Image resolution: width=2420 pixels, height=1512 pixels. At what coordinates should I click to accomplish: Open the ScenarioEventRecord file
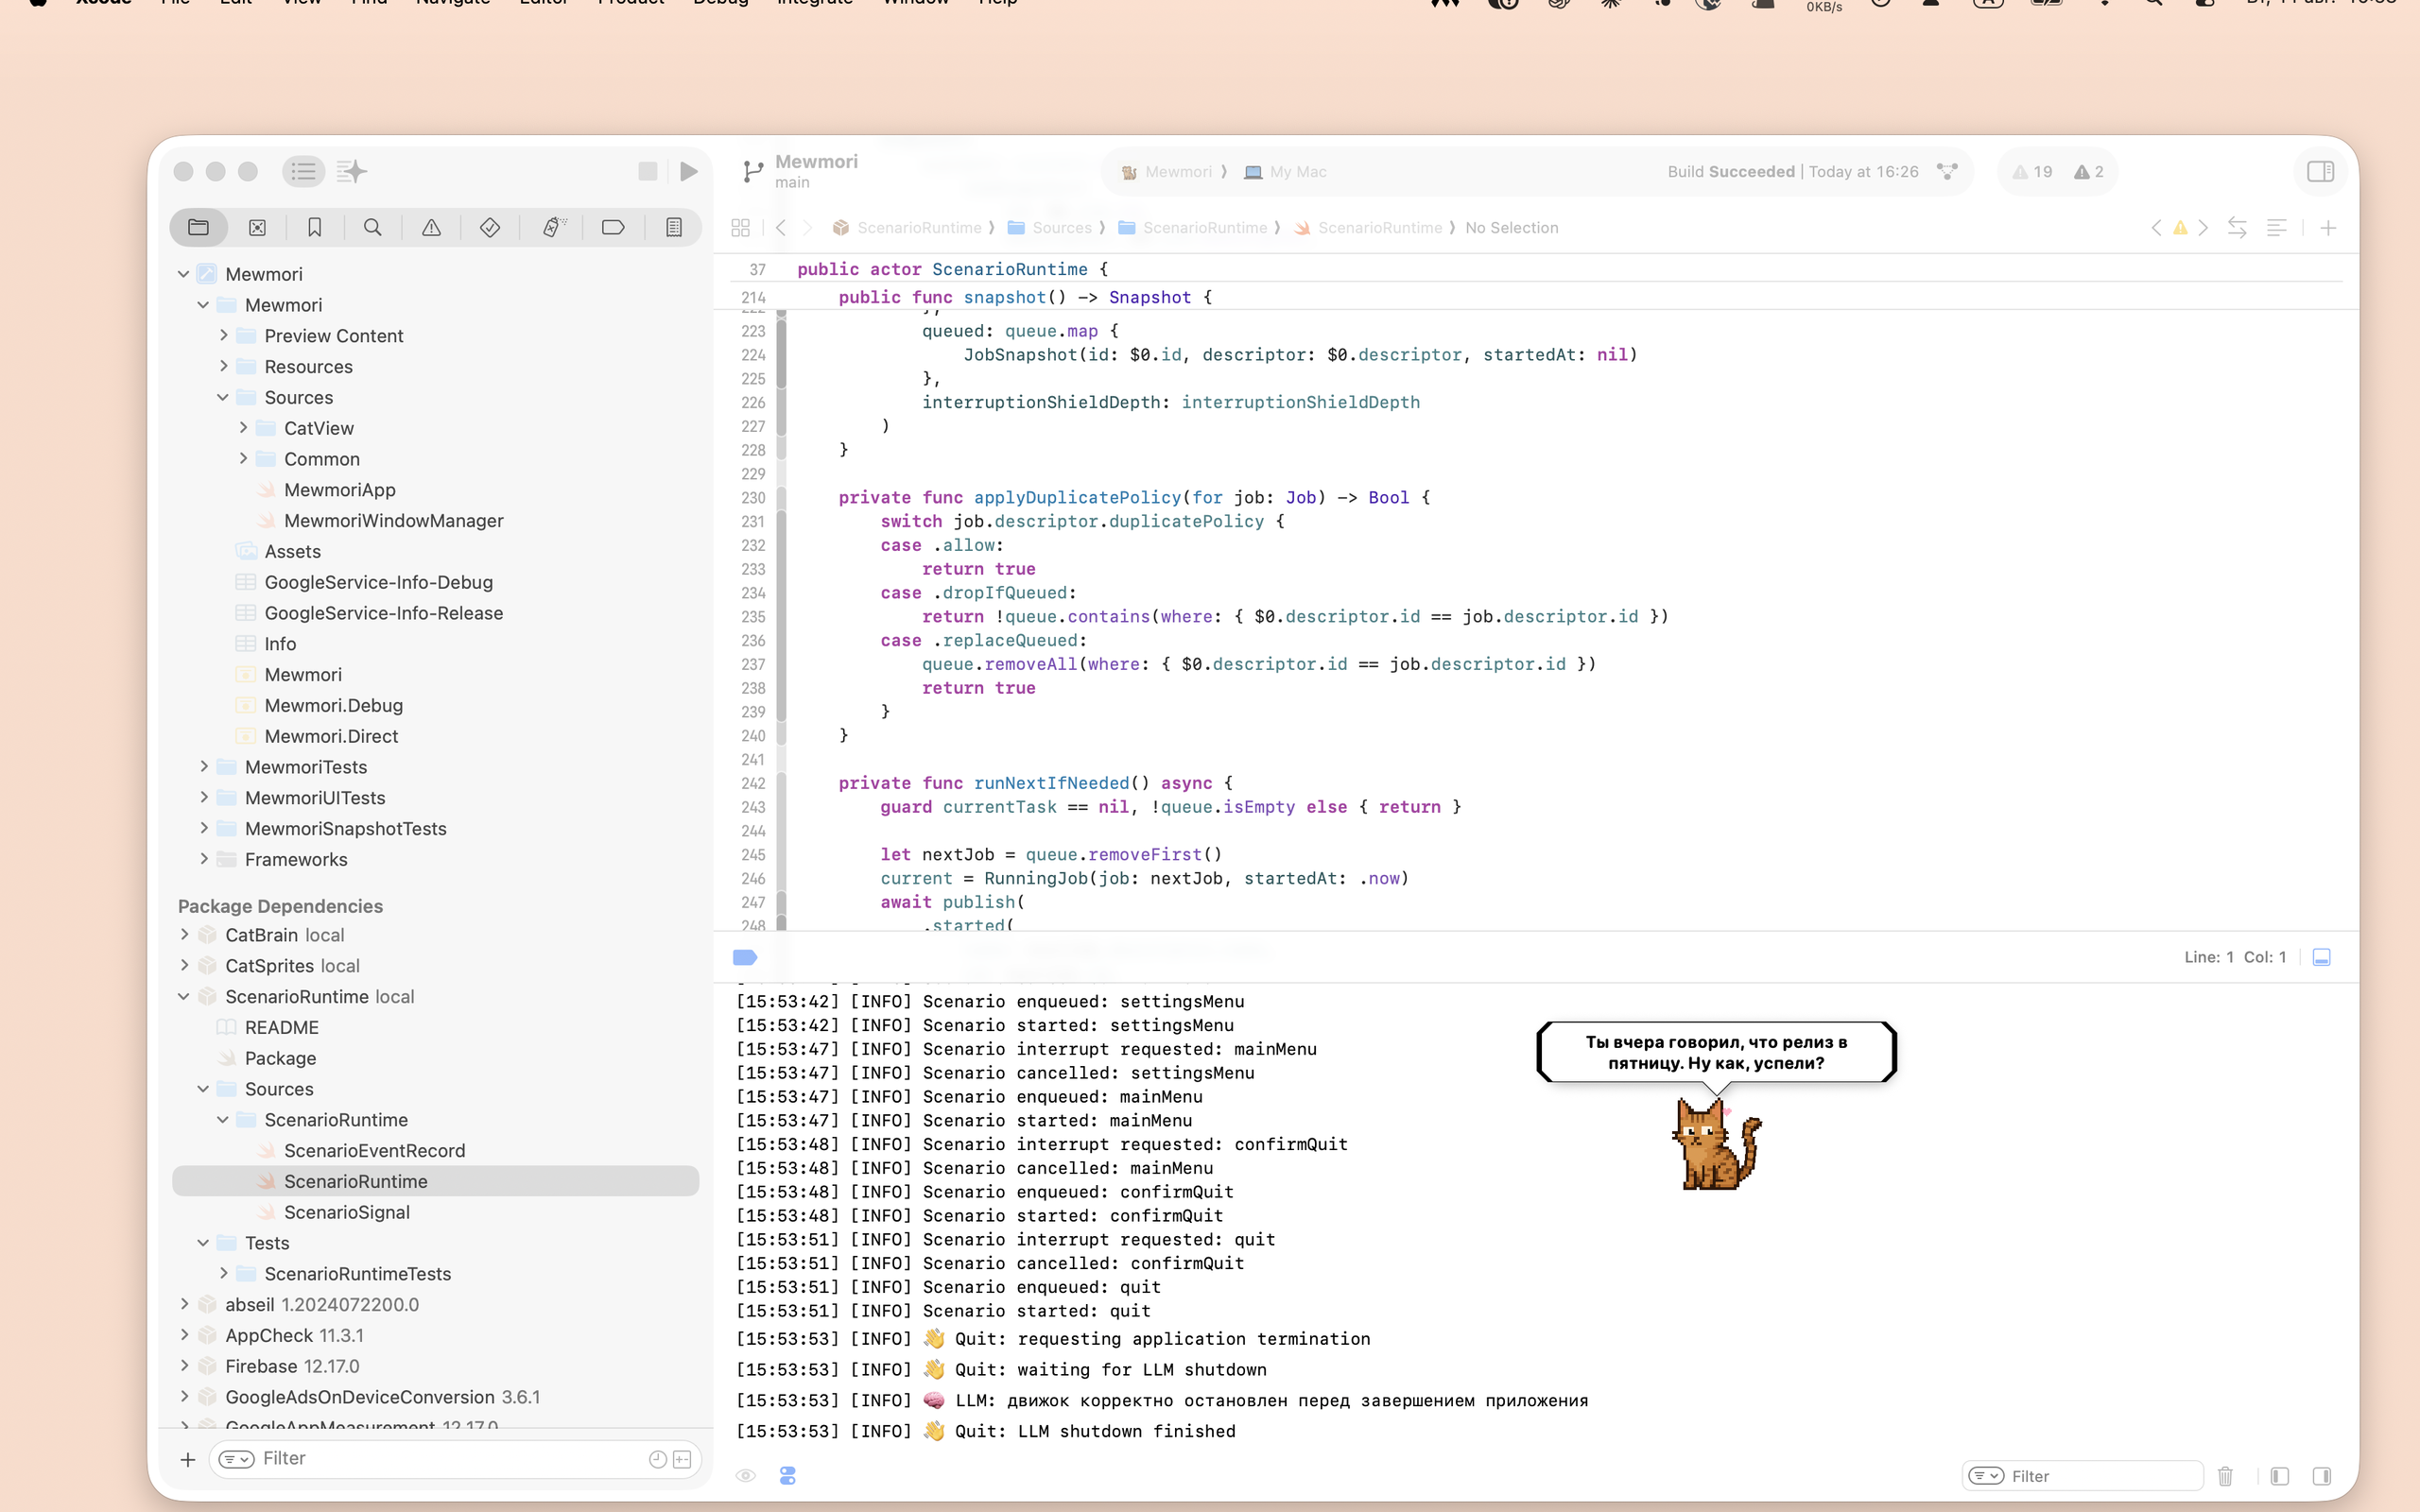pos(374,1150)
